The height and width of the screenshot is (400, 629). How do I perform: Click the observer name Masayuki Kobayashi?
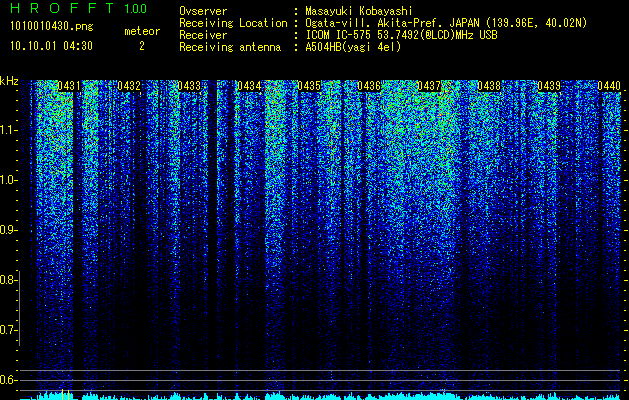click(x=359, y=11)
